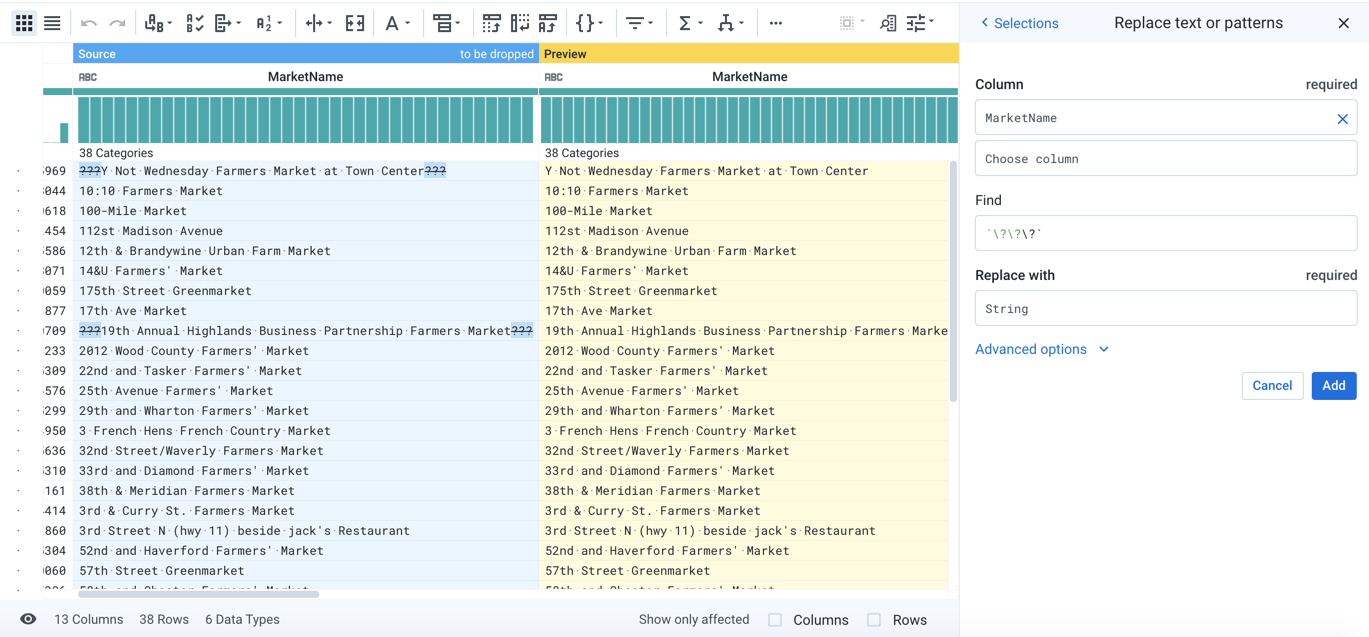Screen dimensions: 1369x637
Task: Open the Choose column dropdown
Action: [x=1164, y=158]
